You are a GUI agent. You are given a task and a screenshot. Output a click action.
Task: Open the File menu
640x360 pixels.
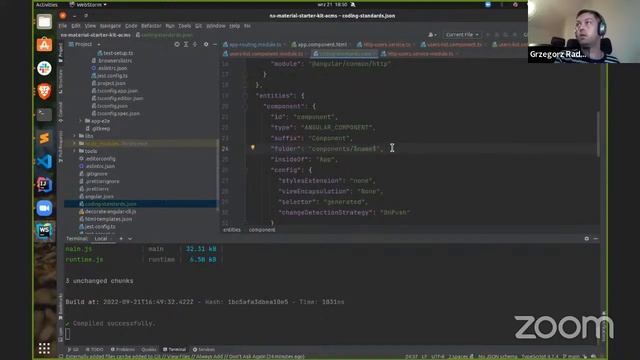click(x=63, y=26)
